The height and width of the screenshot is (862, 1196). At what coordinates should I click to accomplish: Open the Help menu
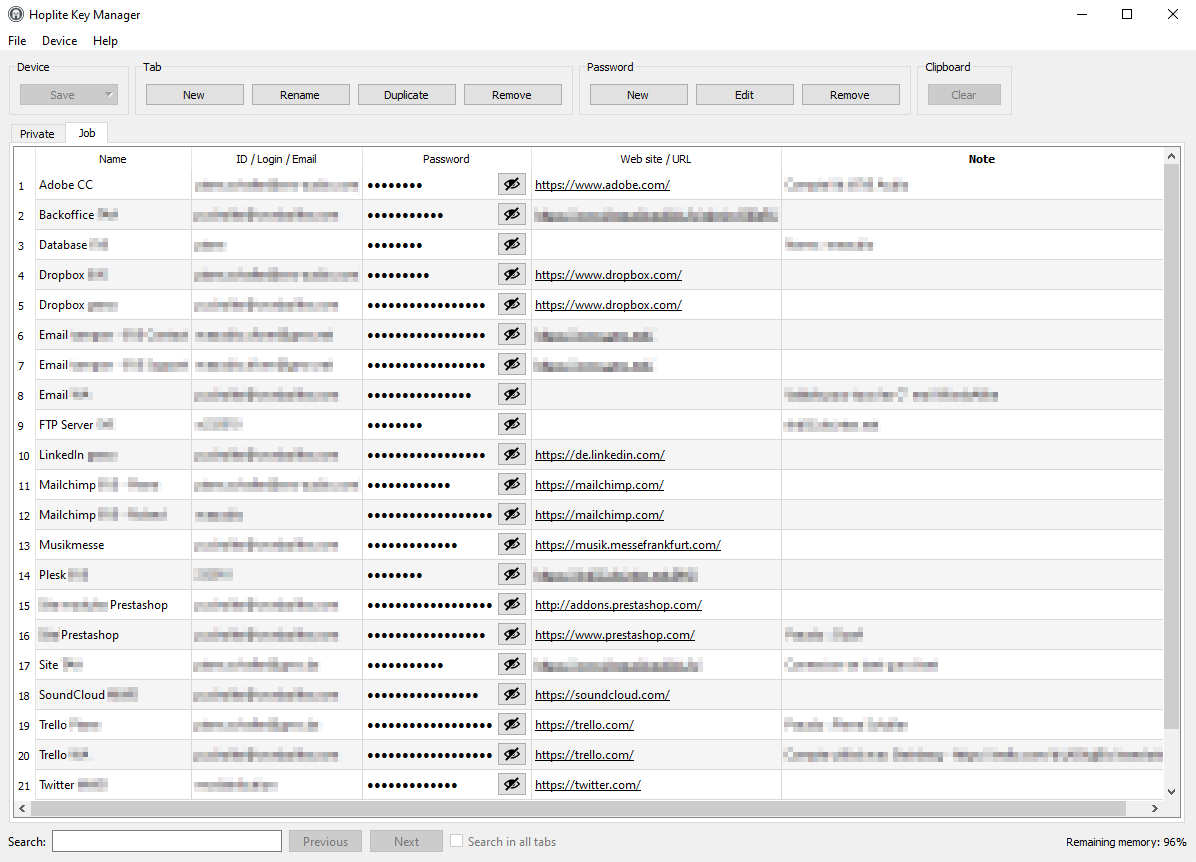click(105, 40)
